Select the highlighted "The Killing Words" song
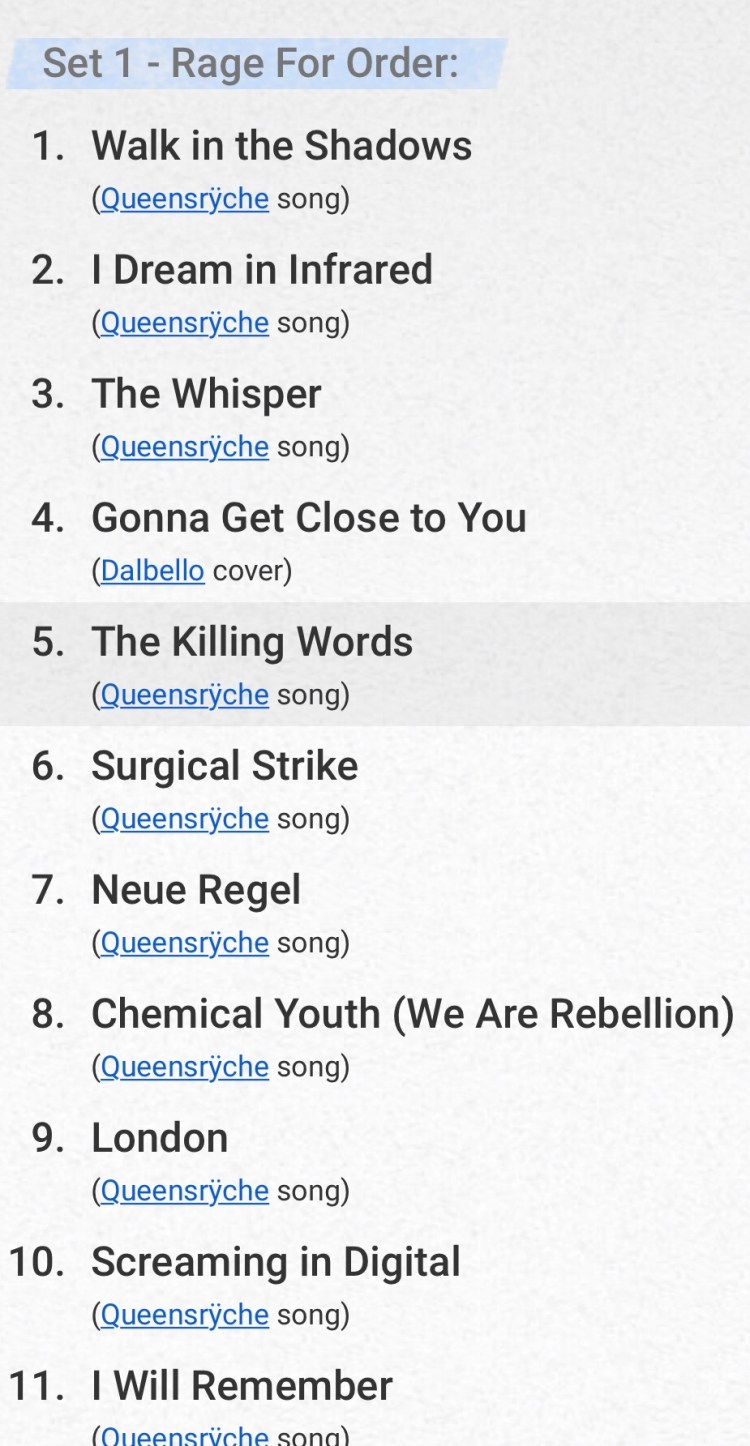The width and height of the screenshot is (750, 1446). (x=252, y=642)
